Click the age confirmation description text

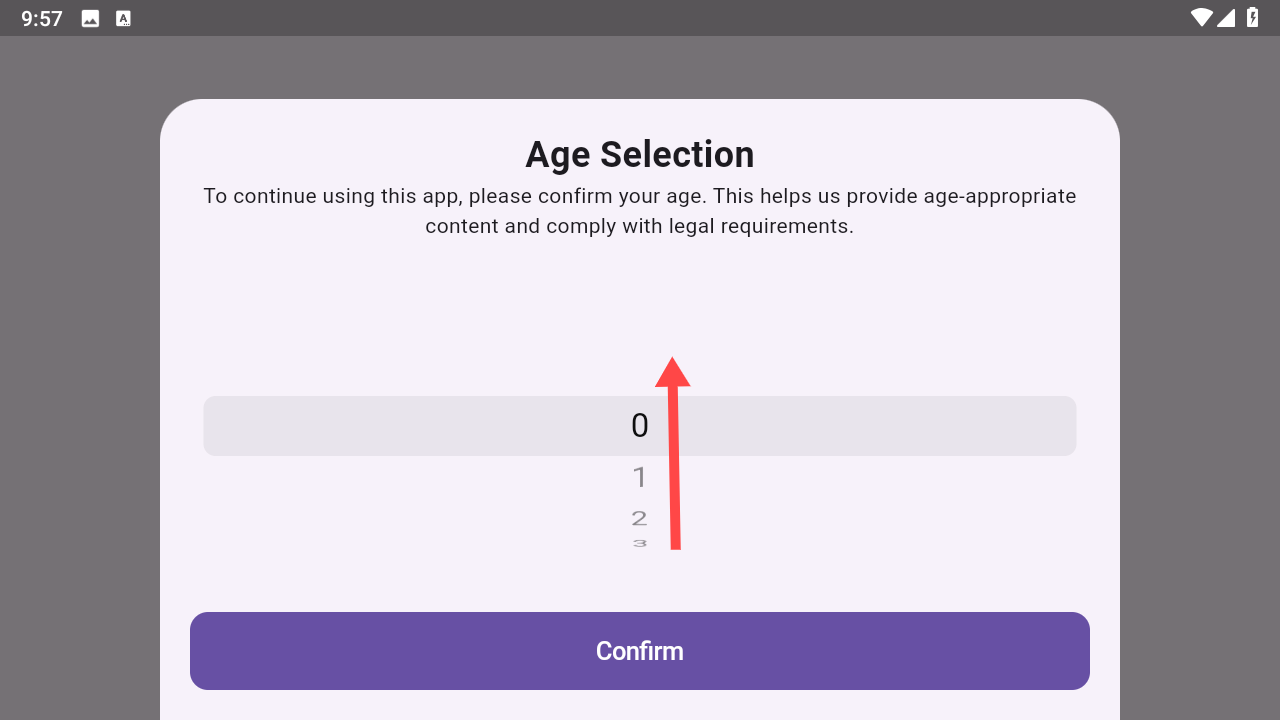(640, 211)
